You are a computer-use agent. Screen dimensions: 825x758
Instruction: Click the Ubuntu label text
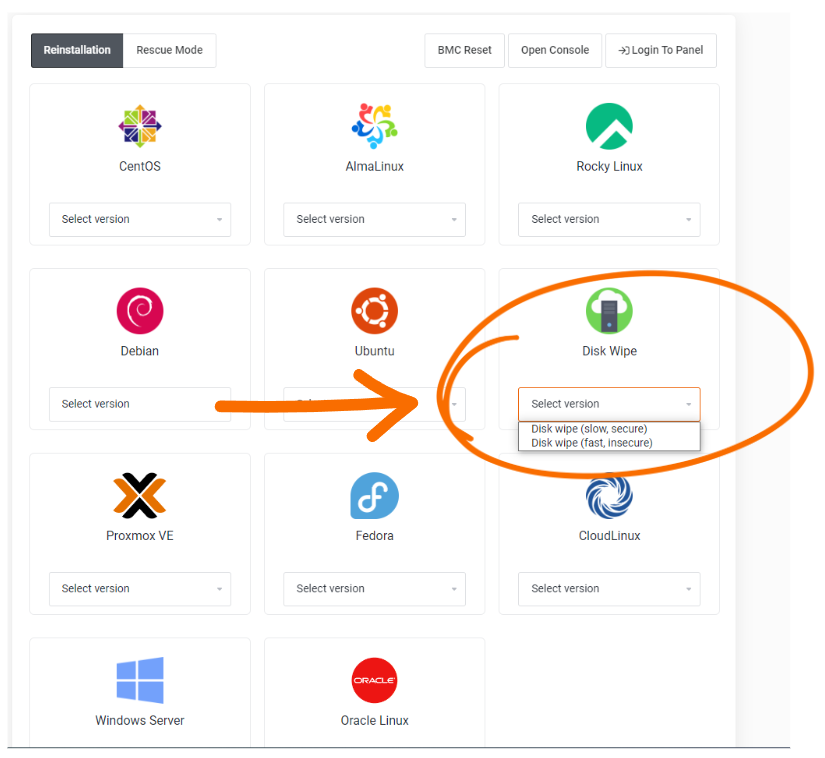(374, 351)
